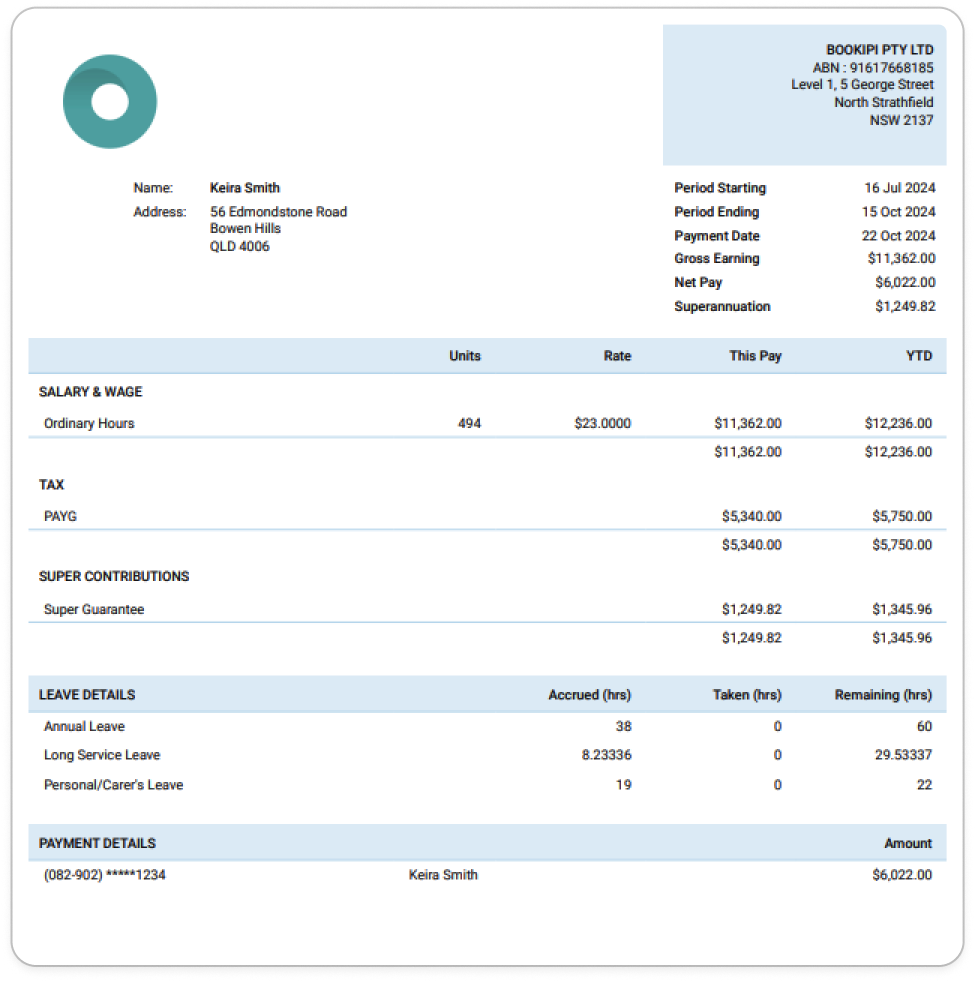Click the teal circular company logo
Image resolution: width=975 pixels, height=981 pixels.
110,100
